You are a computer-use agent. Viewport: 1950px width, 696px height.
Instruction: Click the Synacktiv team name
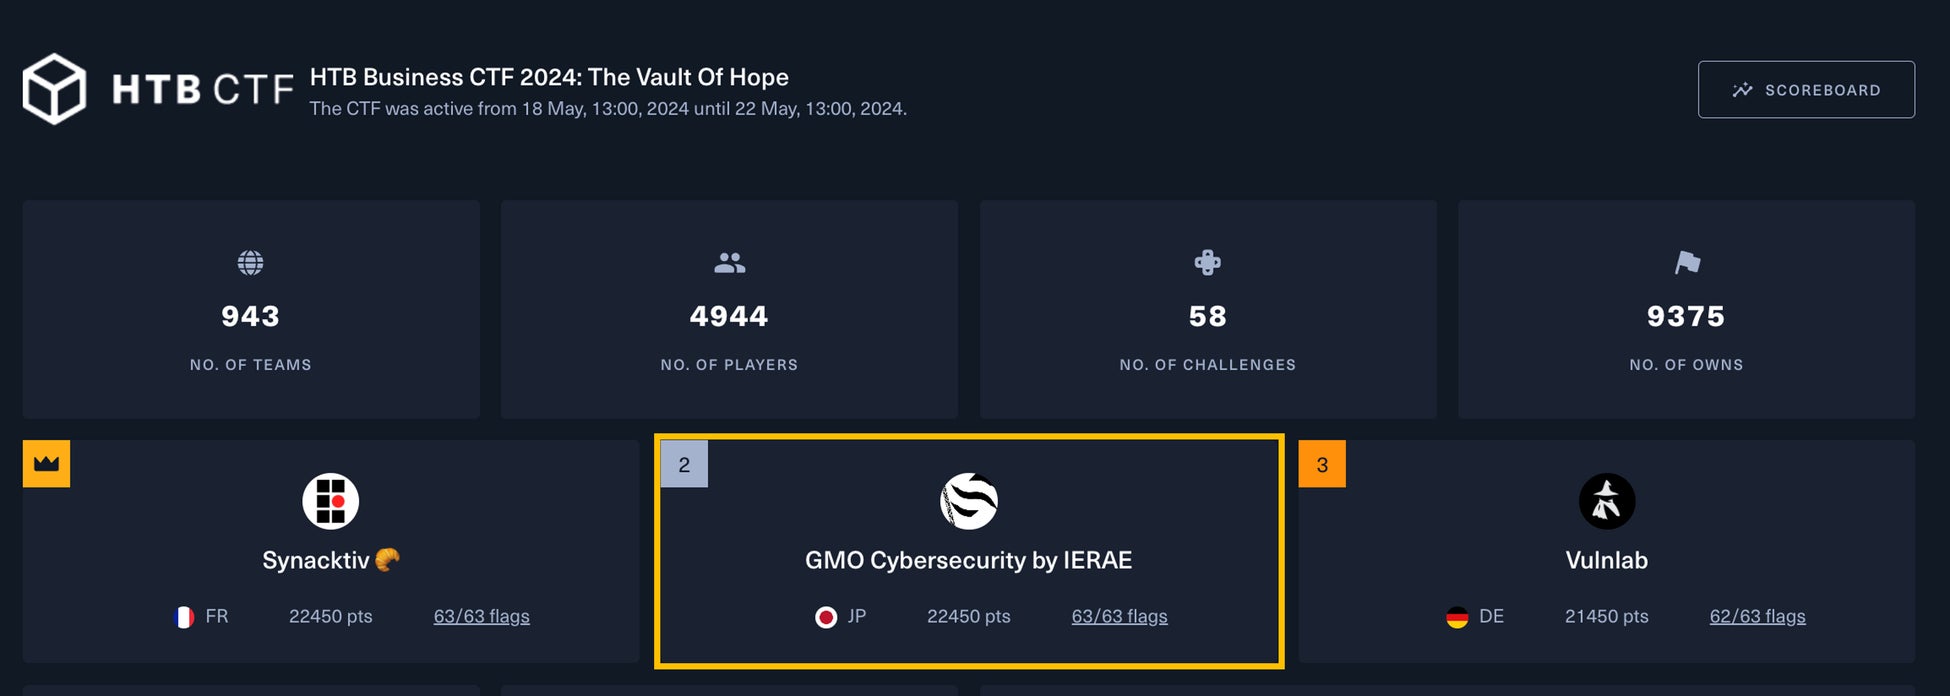[316, 560]
